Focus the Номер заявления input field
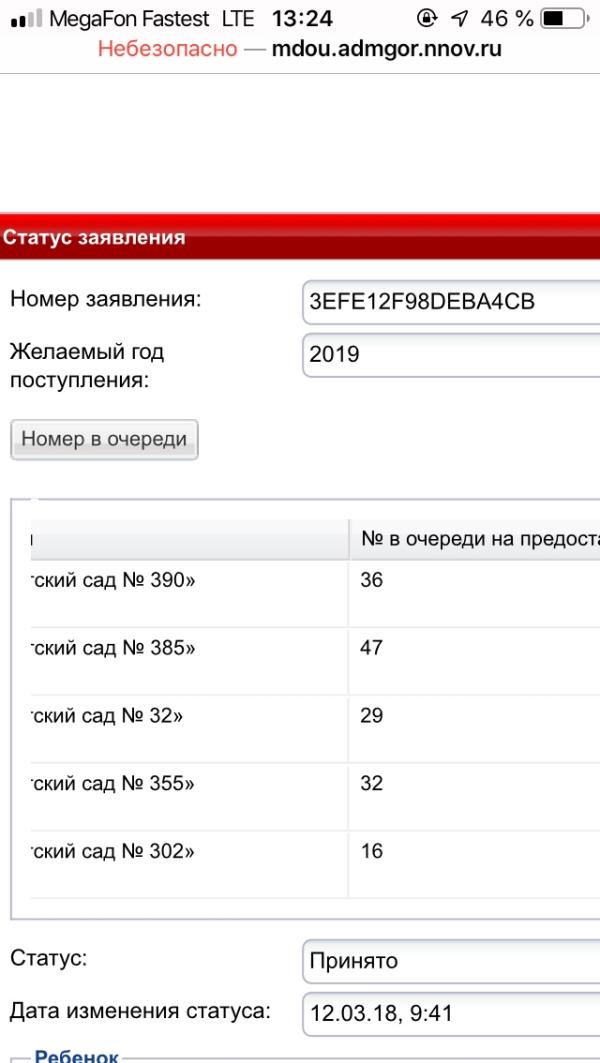This screenshot has height=1063, width=600. click(x=450, y=303)
